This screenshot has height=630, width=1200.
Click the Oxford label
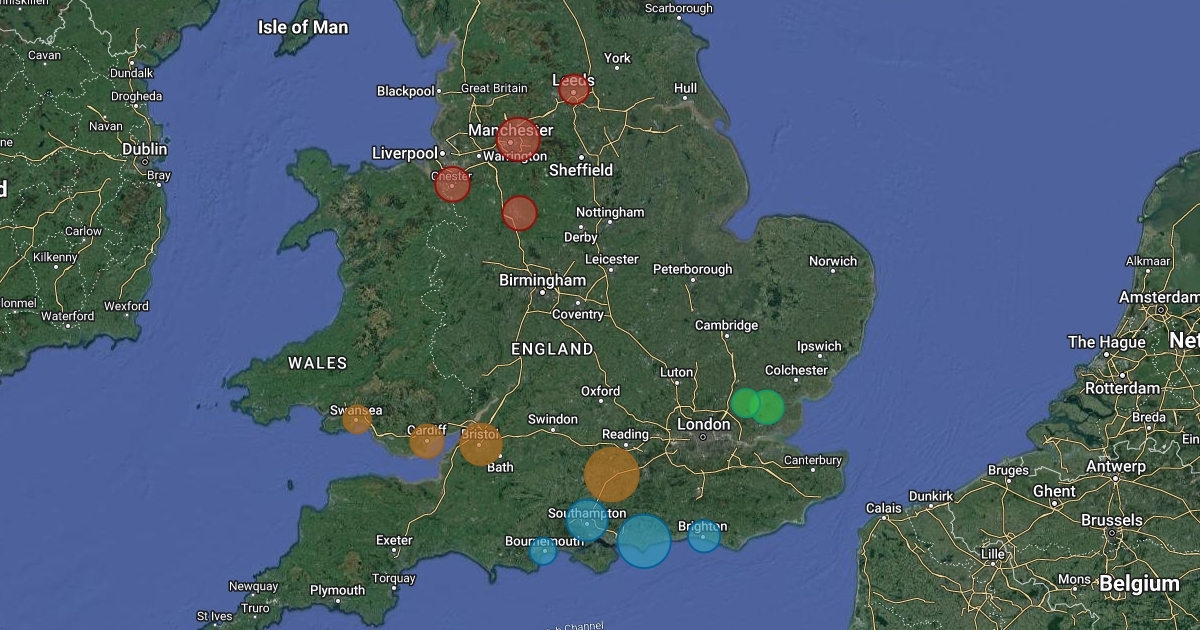(601, 391)
